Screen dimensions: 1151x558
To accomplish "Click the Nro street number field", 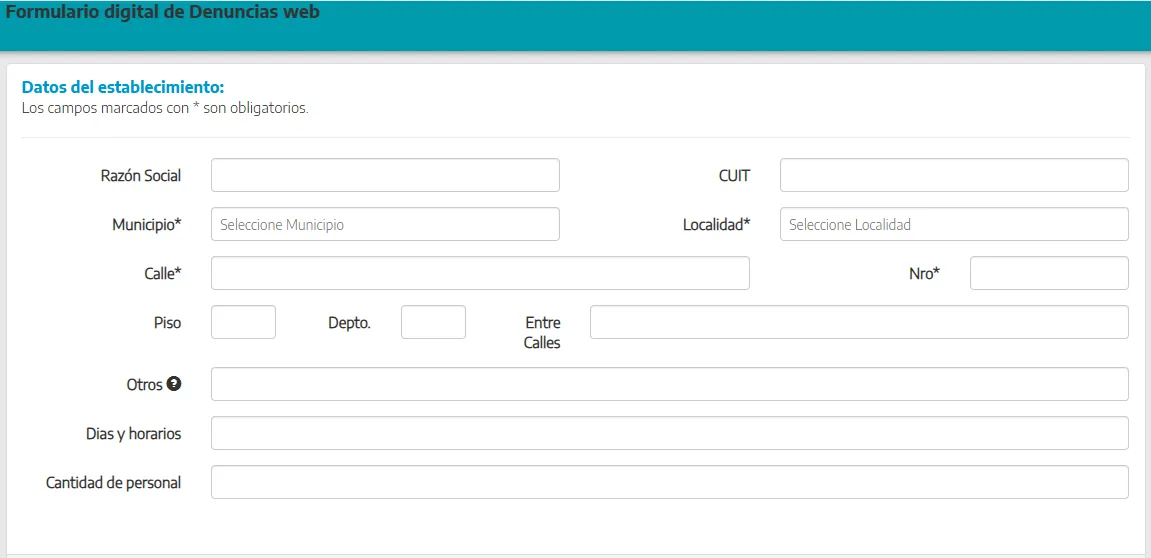I will pos(1048,273).
